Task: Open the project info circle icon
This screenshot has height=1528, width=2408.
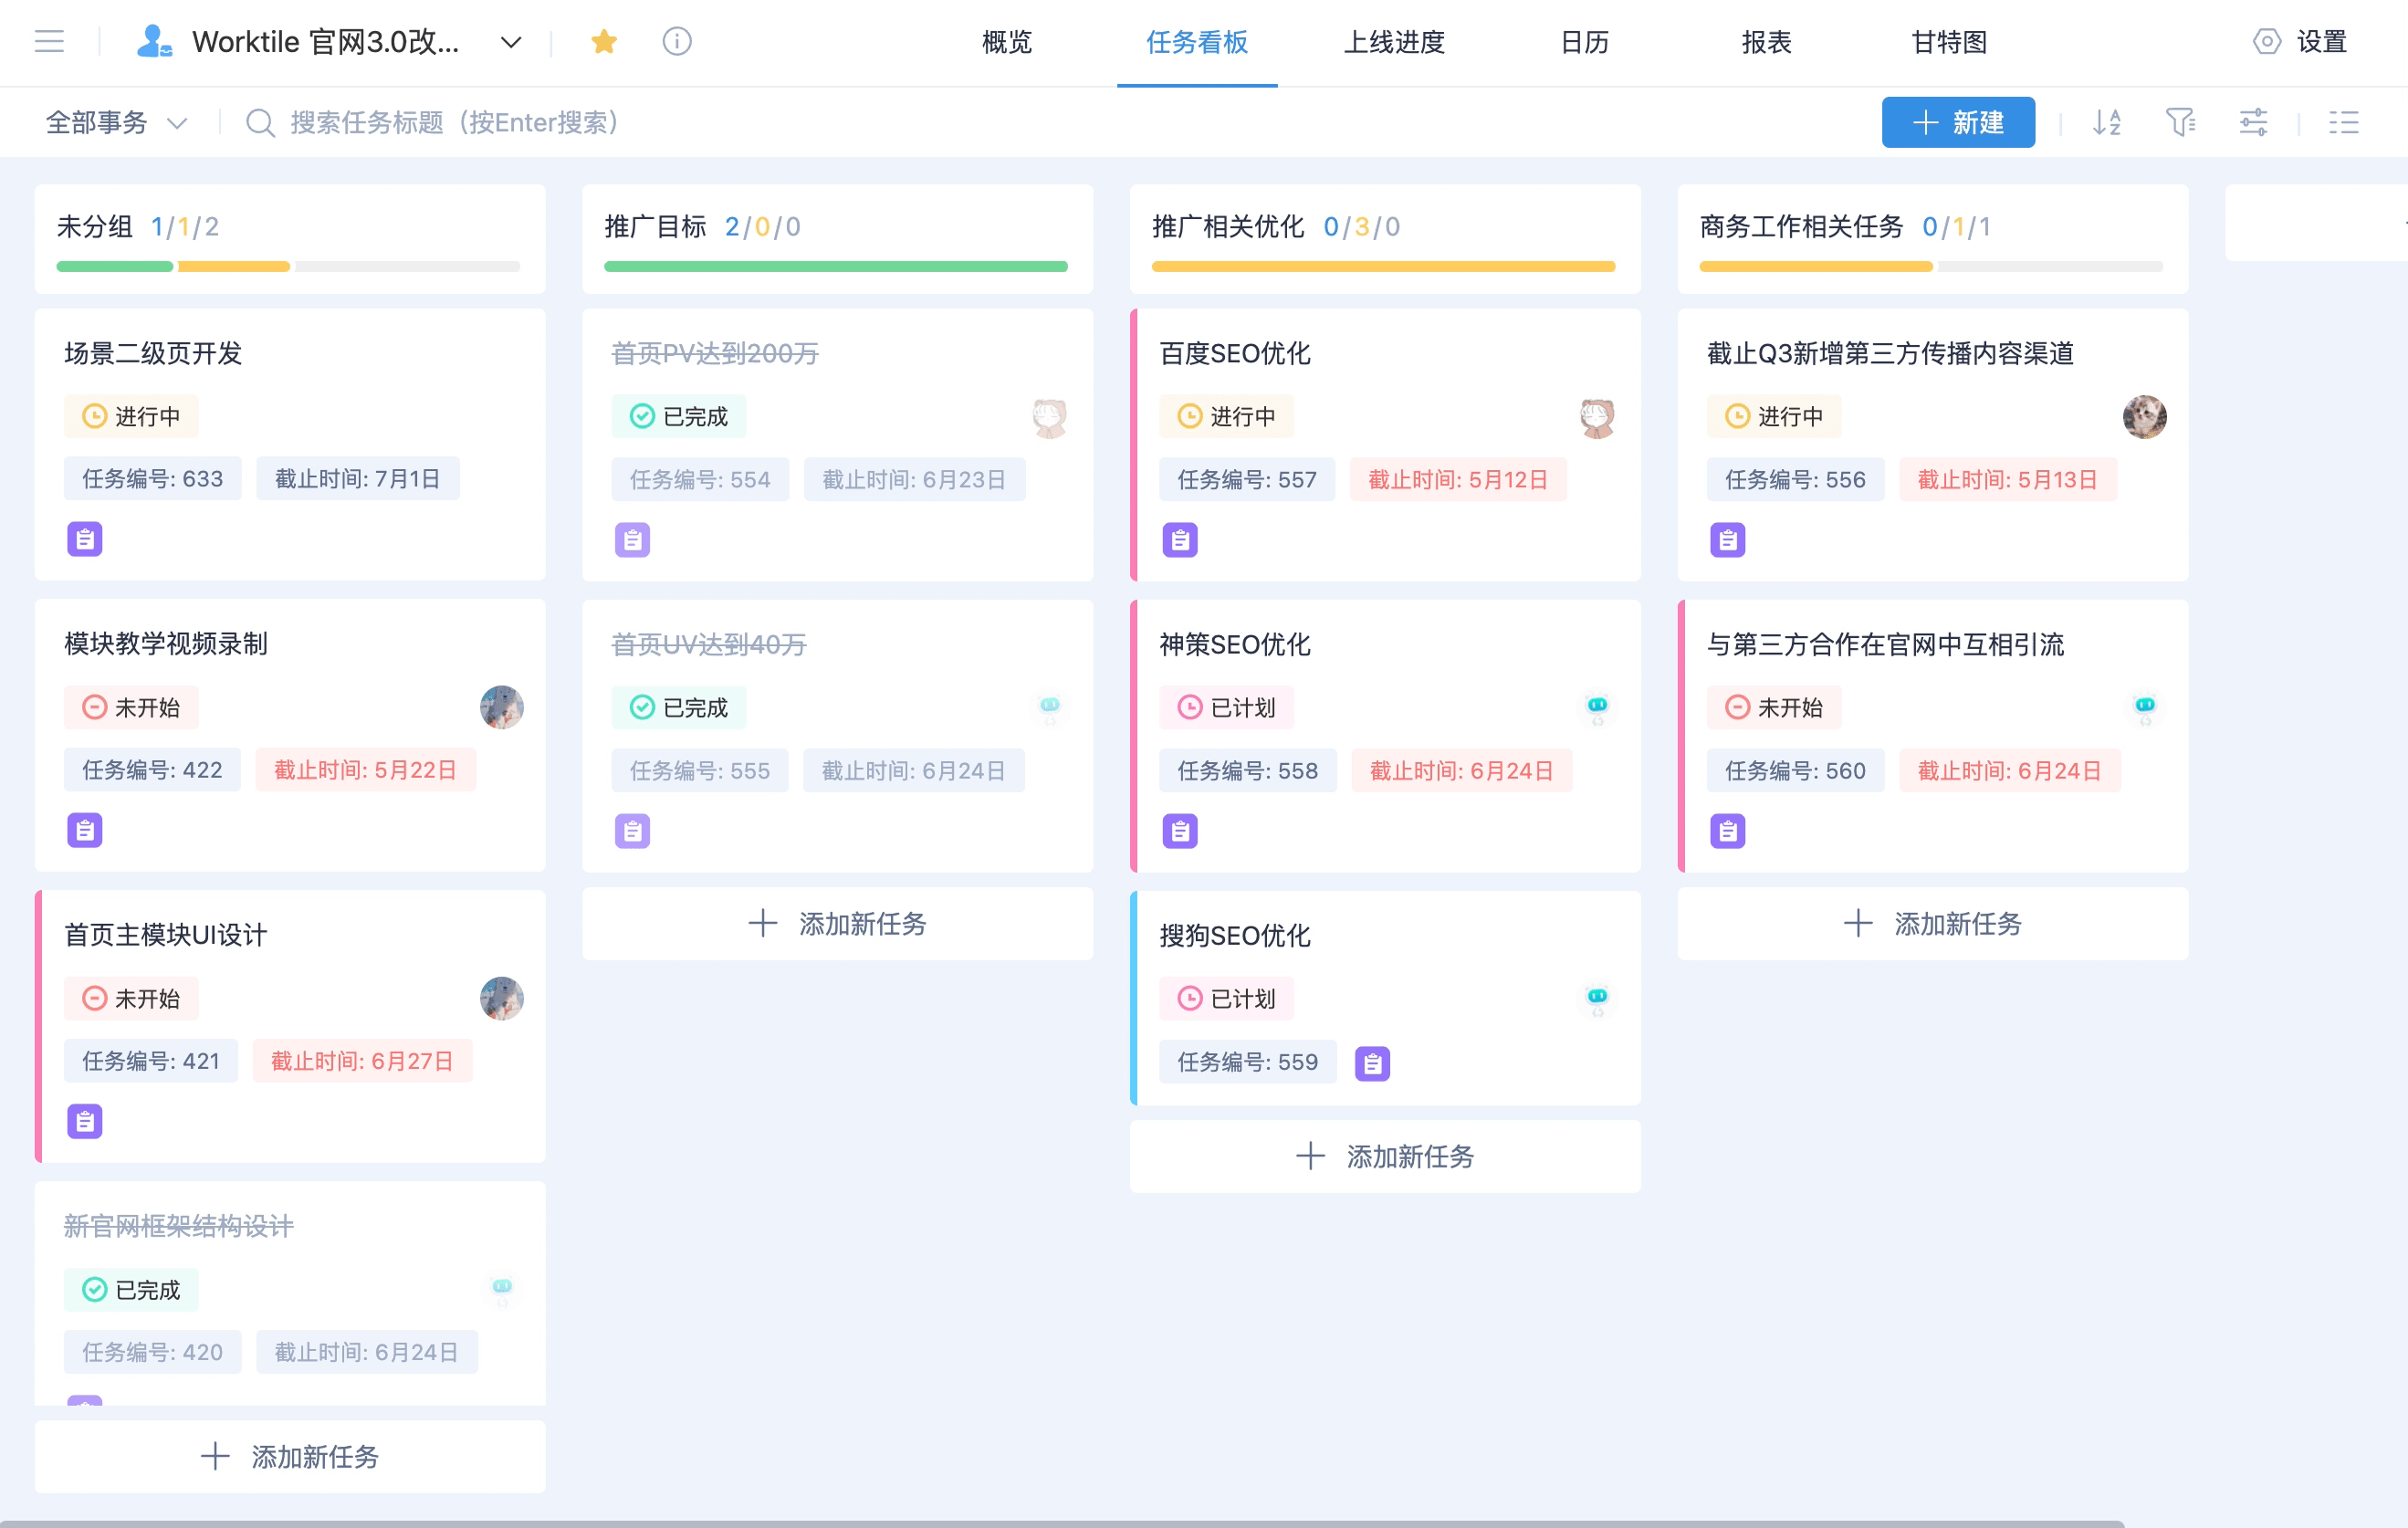Action: tap(677, 41)
